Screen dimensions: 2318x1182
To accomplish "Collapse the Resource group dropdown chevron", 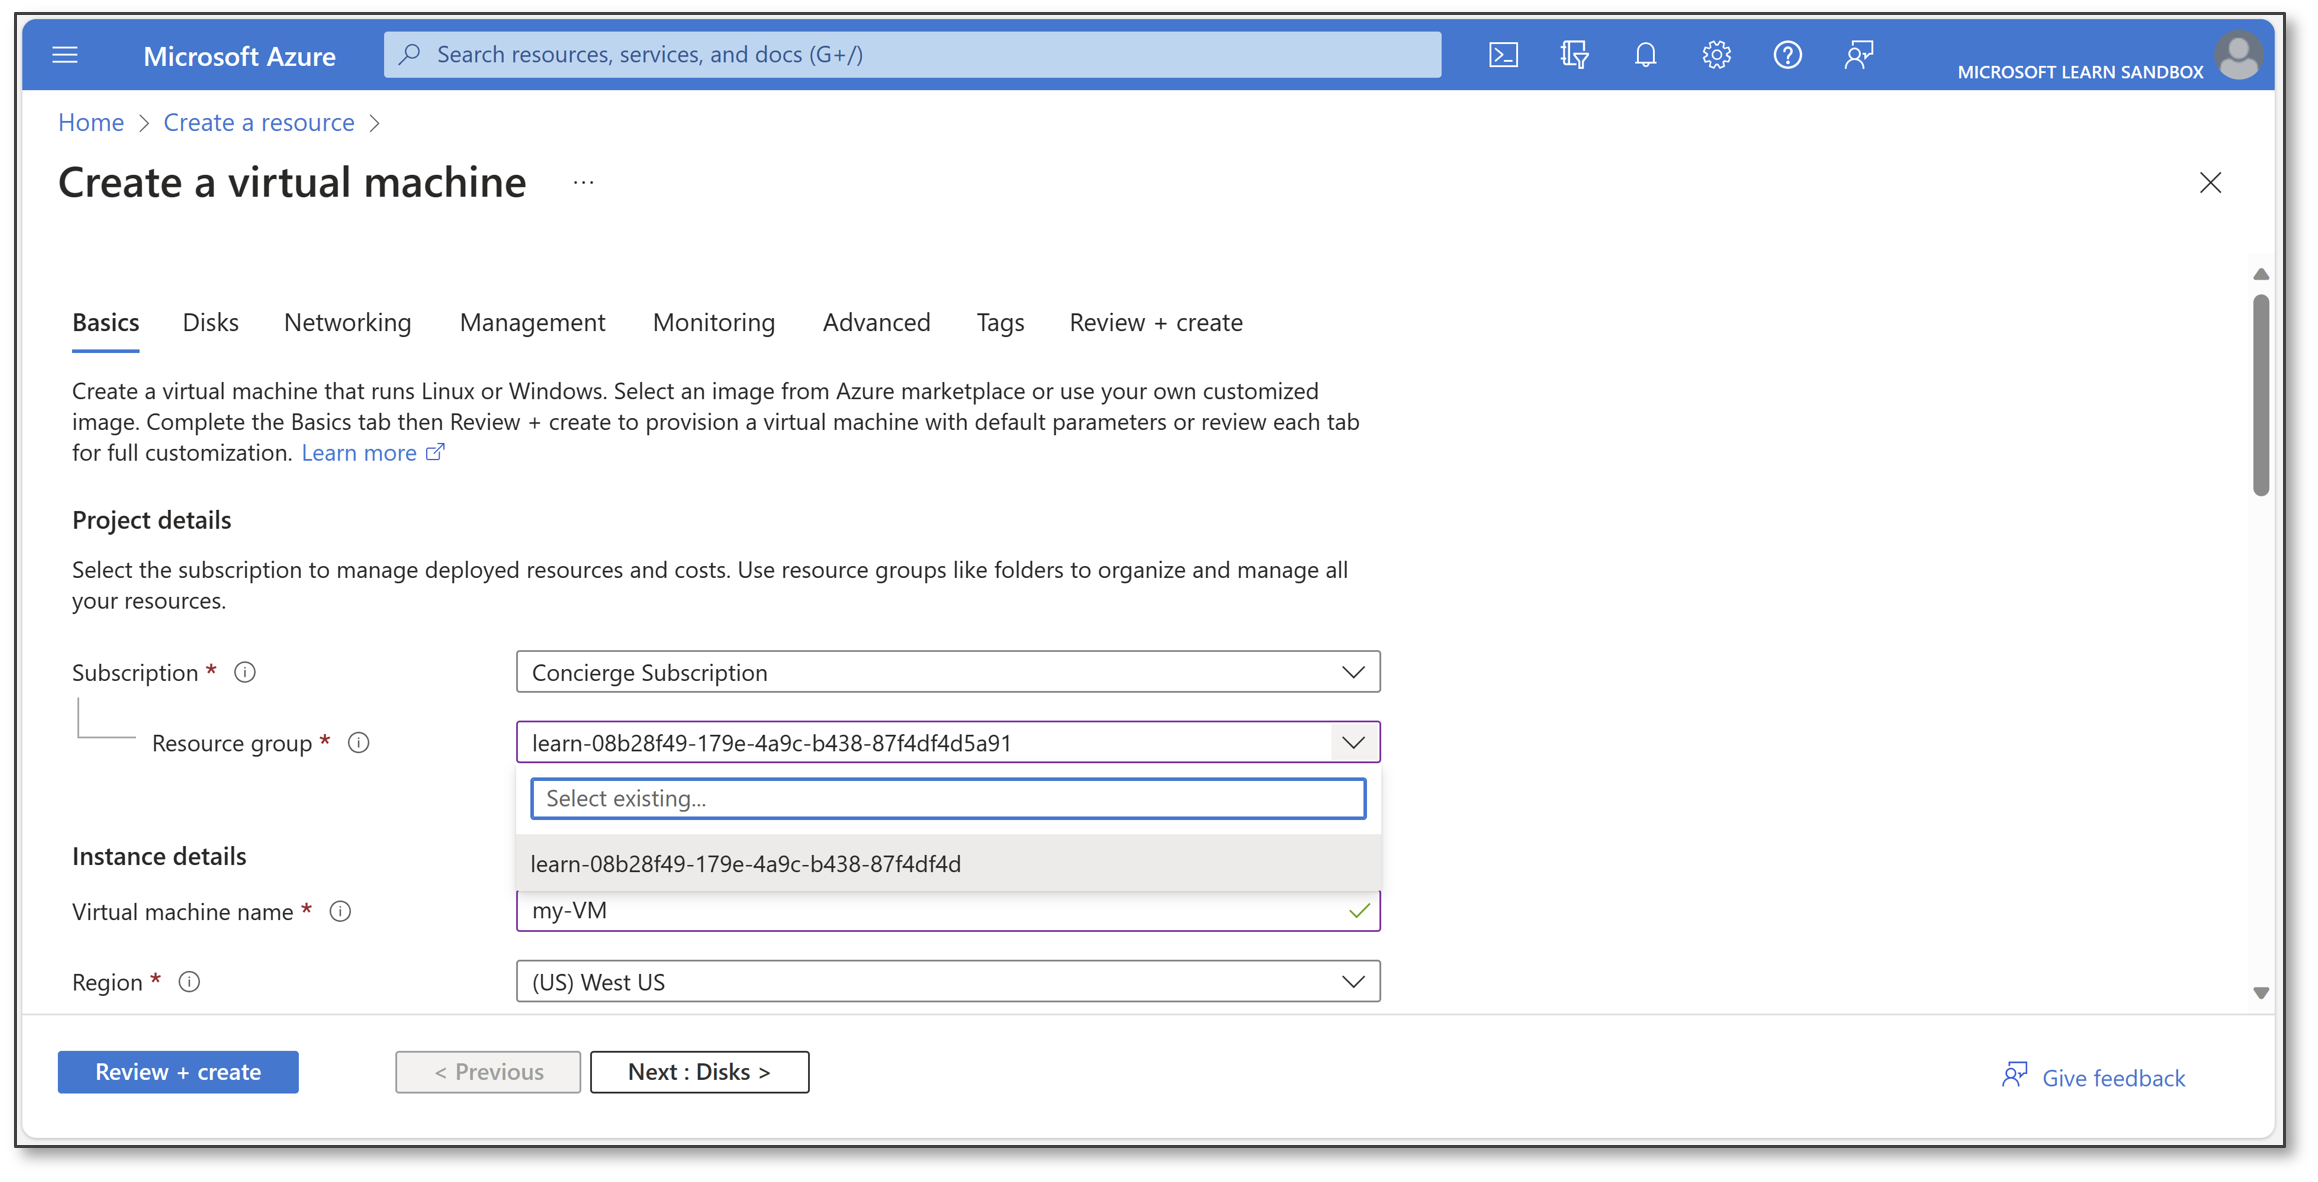I will click(x=1353, y=743).
